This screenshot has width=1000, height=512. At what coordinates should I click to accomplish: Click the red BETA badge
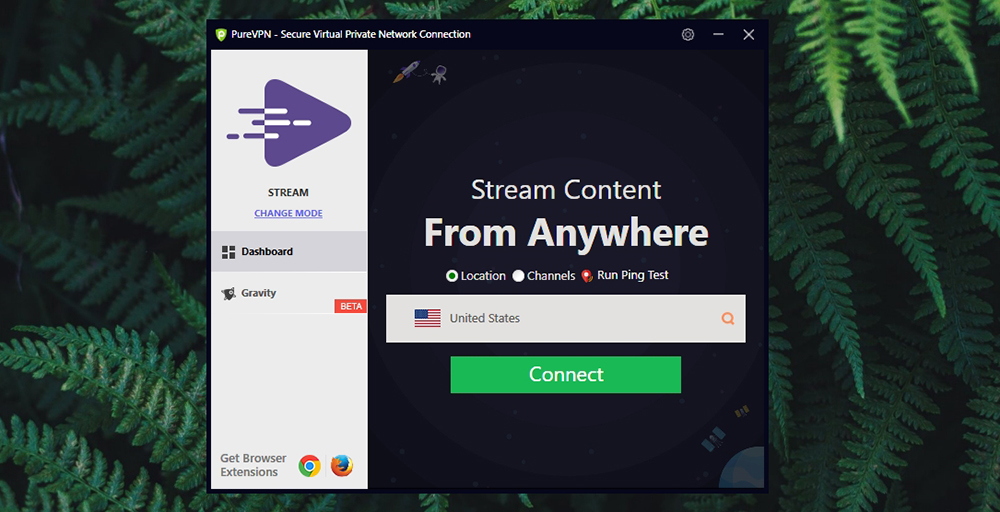click(351, 306)
